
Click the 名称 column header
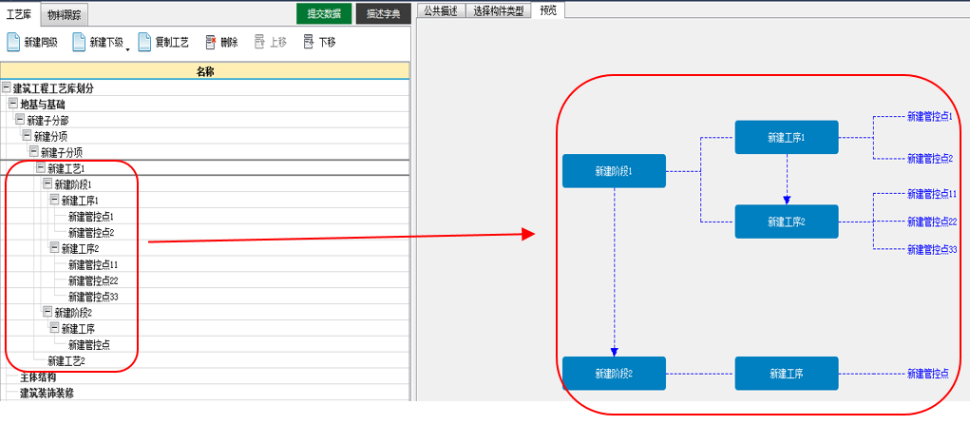coord(205,71)
